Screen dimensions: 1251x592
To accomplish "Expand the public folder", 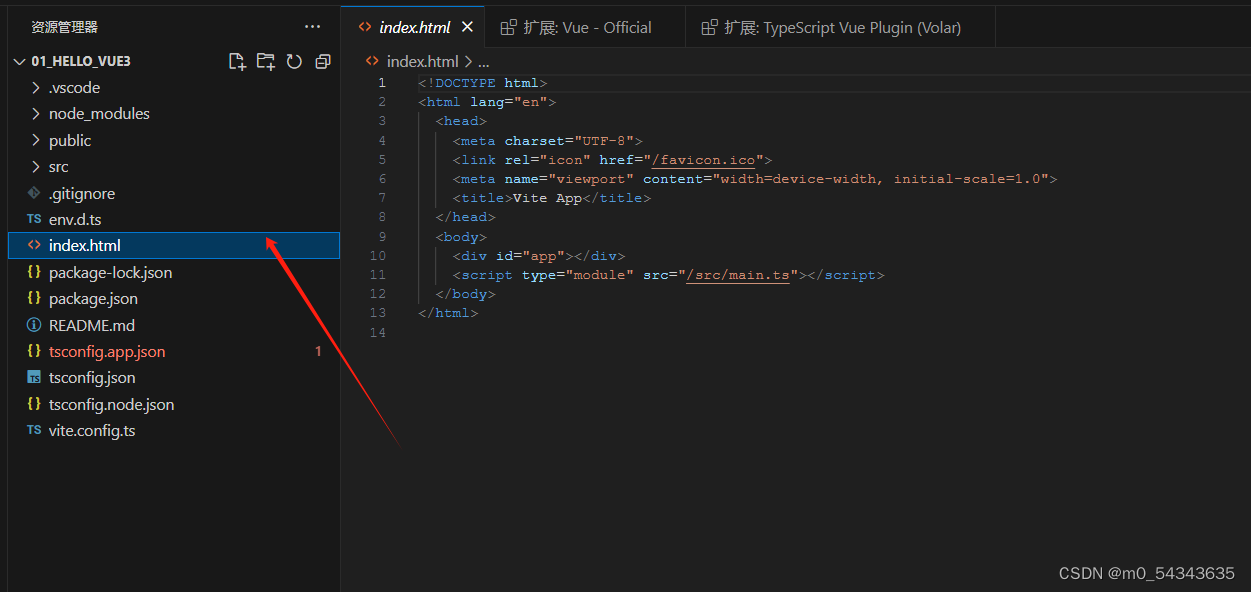I will [70, 140].
